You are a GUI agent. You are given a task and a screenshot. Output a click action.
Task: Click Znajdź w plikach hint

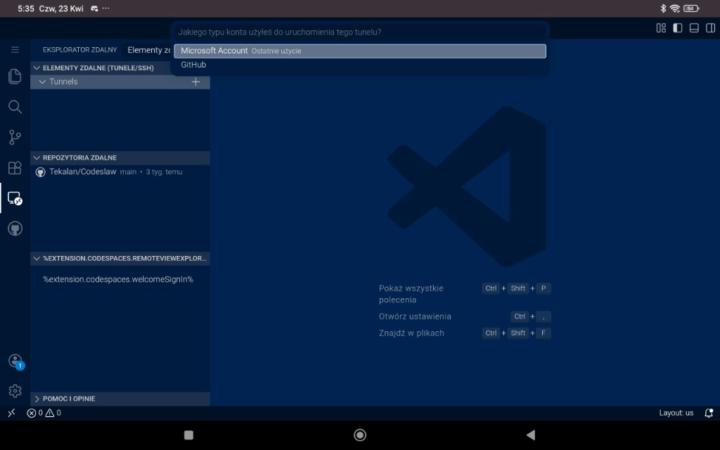[411, 333]
